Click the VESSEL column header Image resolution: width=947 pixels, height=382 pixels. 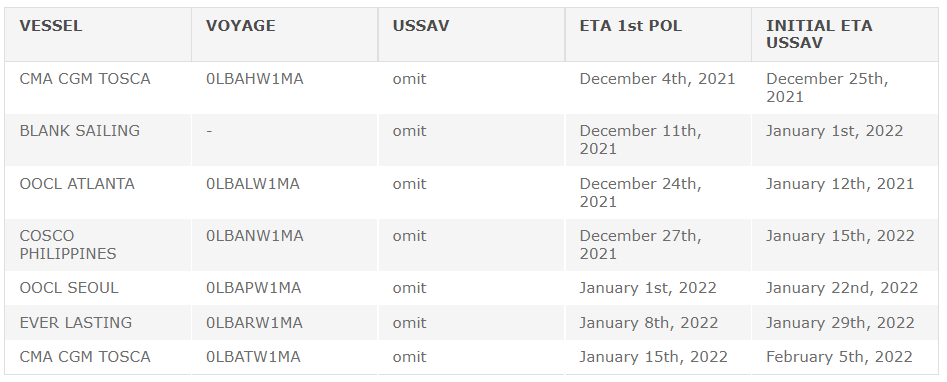point(98,35)
